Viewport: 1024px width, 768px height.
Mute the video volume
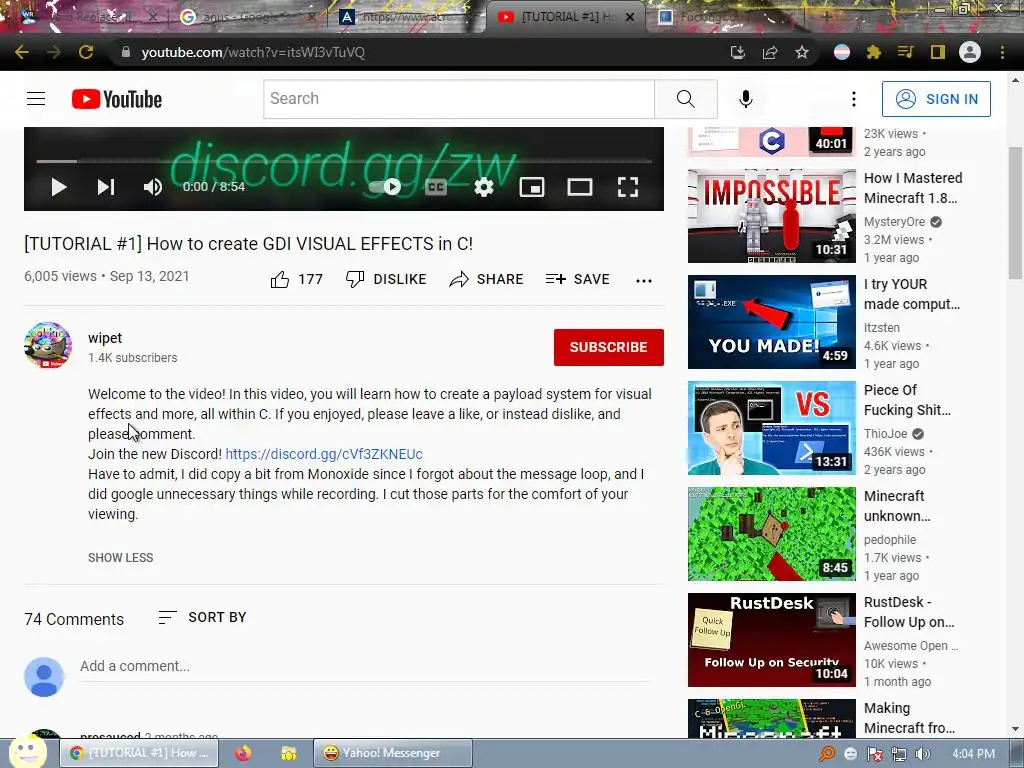tap(153, 187)
